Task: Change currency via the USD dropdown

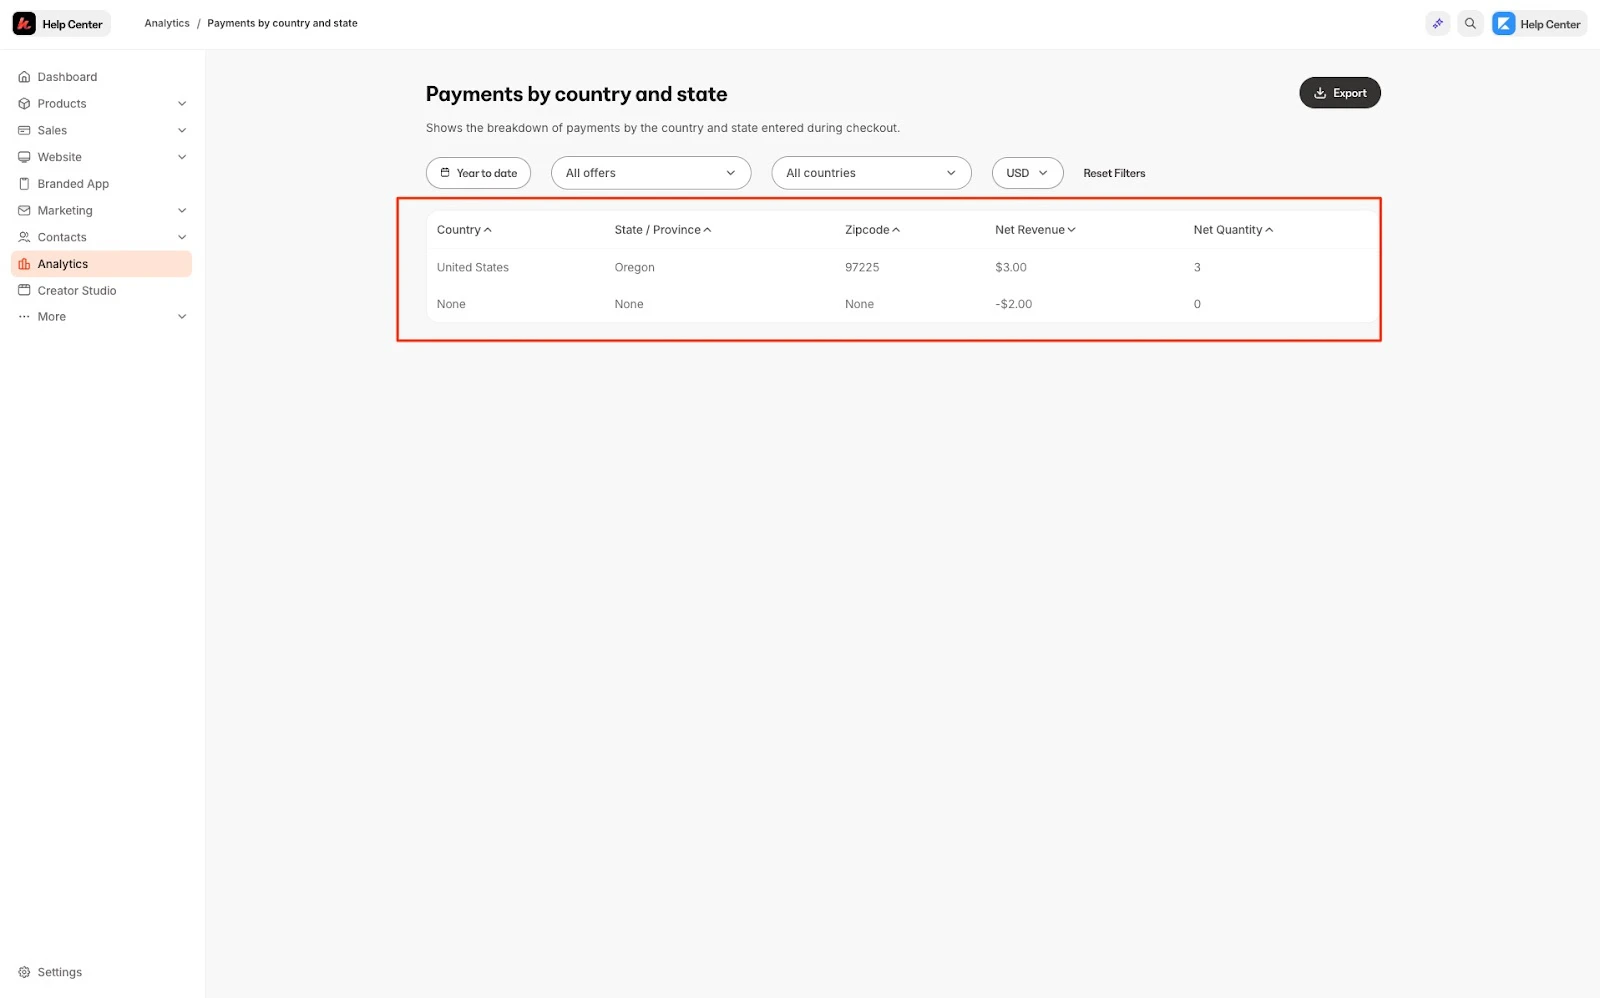Action: tap(1026, 172)
